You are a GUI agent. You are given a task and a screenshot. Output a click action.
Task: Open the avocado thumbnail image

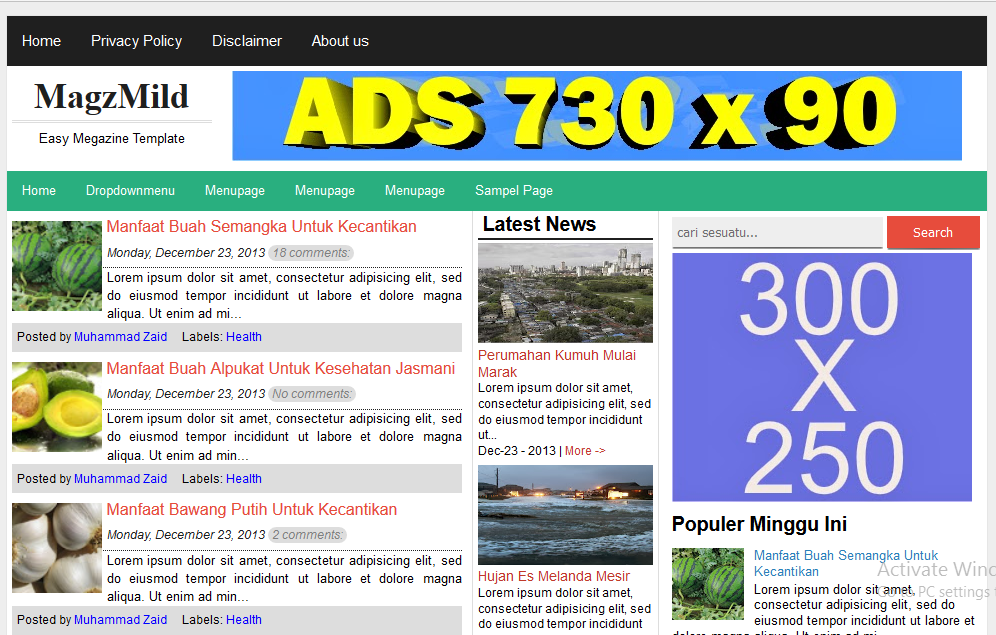[57, 407]
